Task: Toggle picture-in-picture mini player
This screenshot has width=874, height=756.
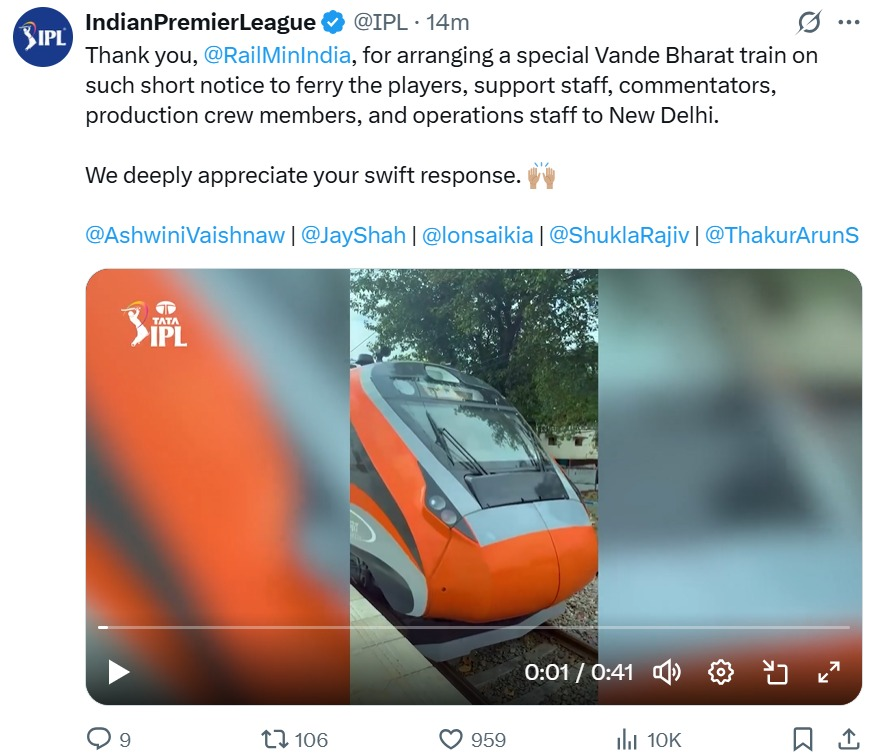Action: (x=775, y=672)
